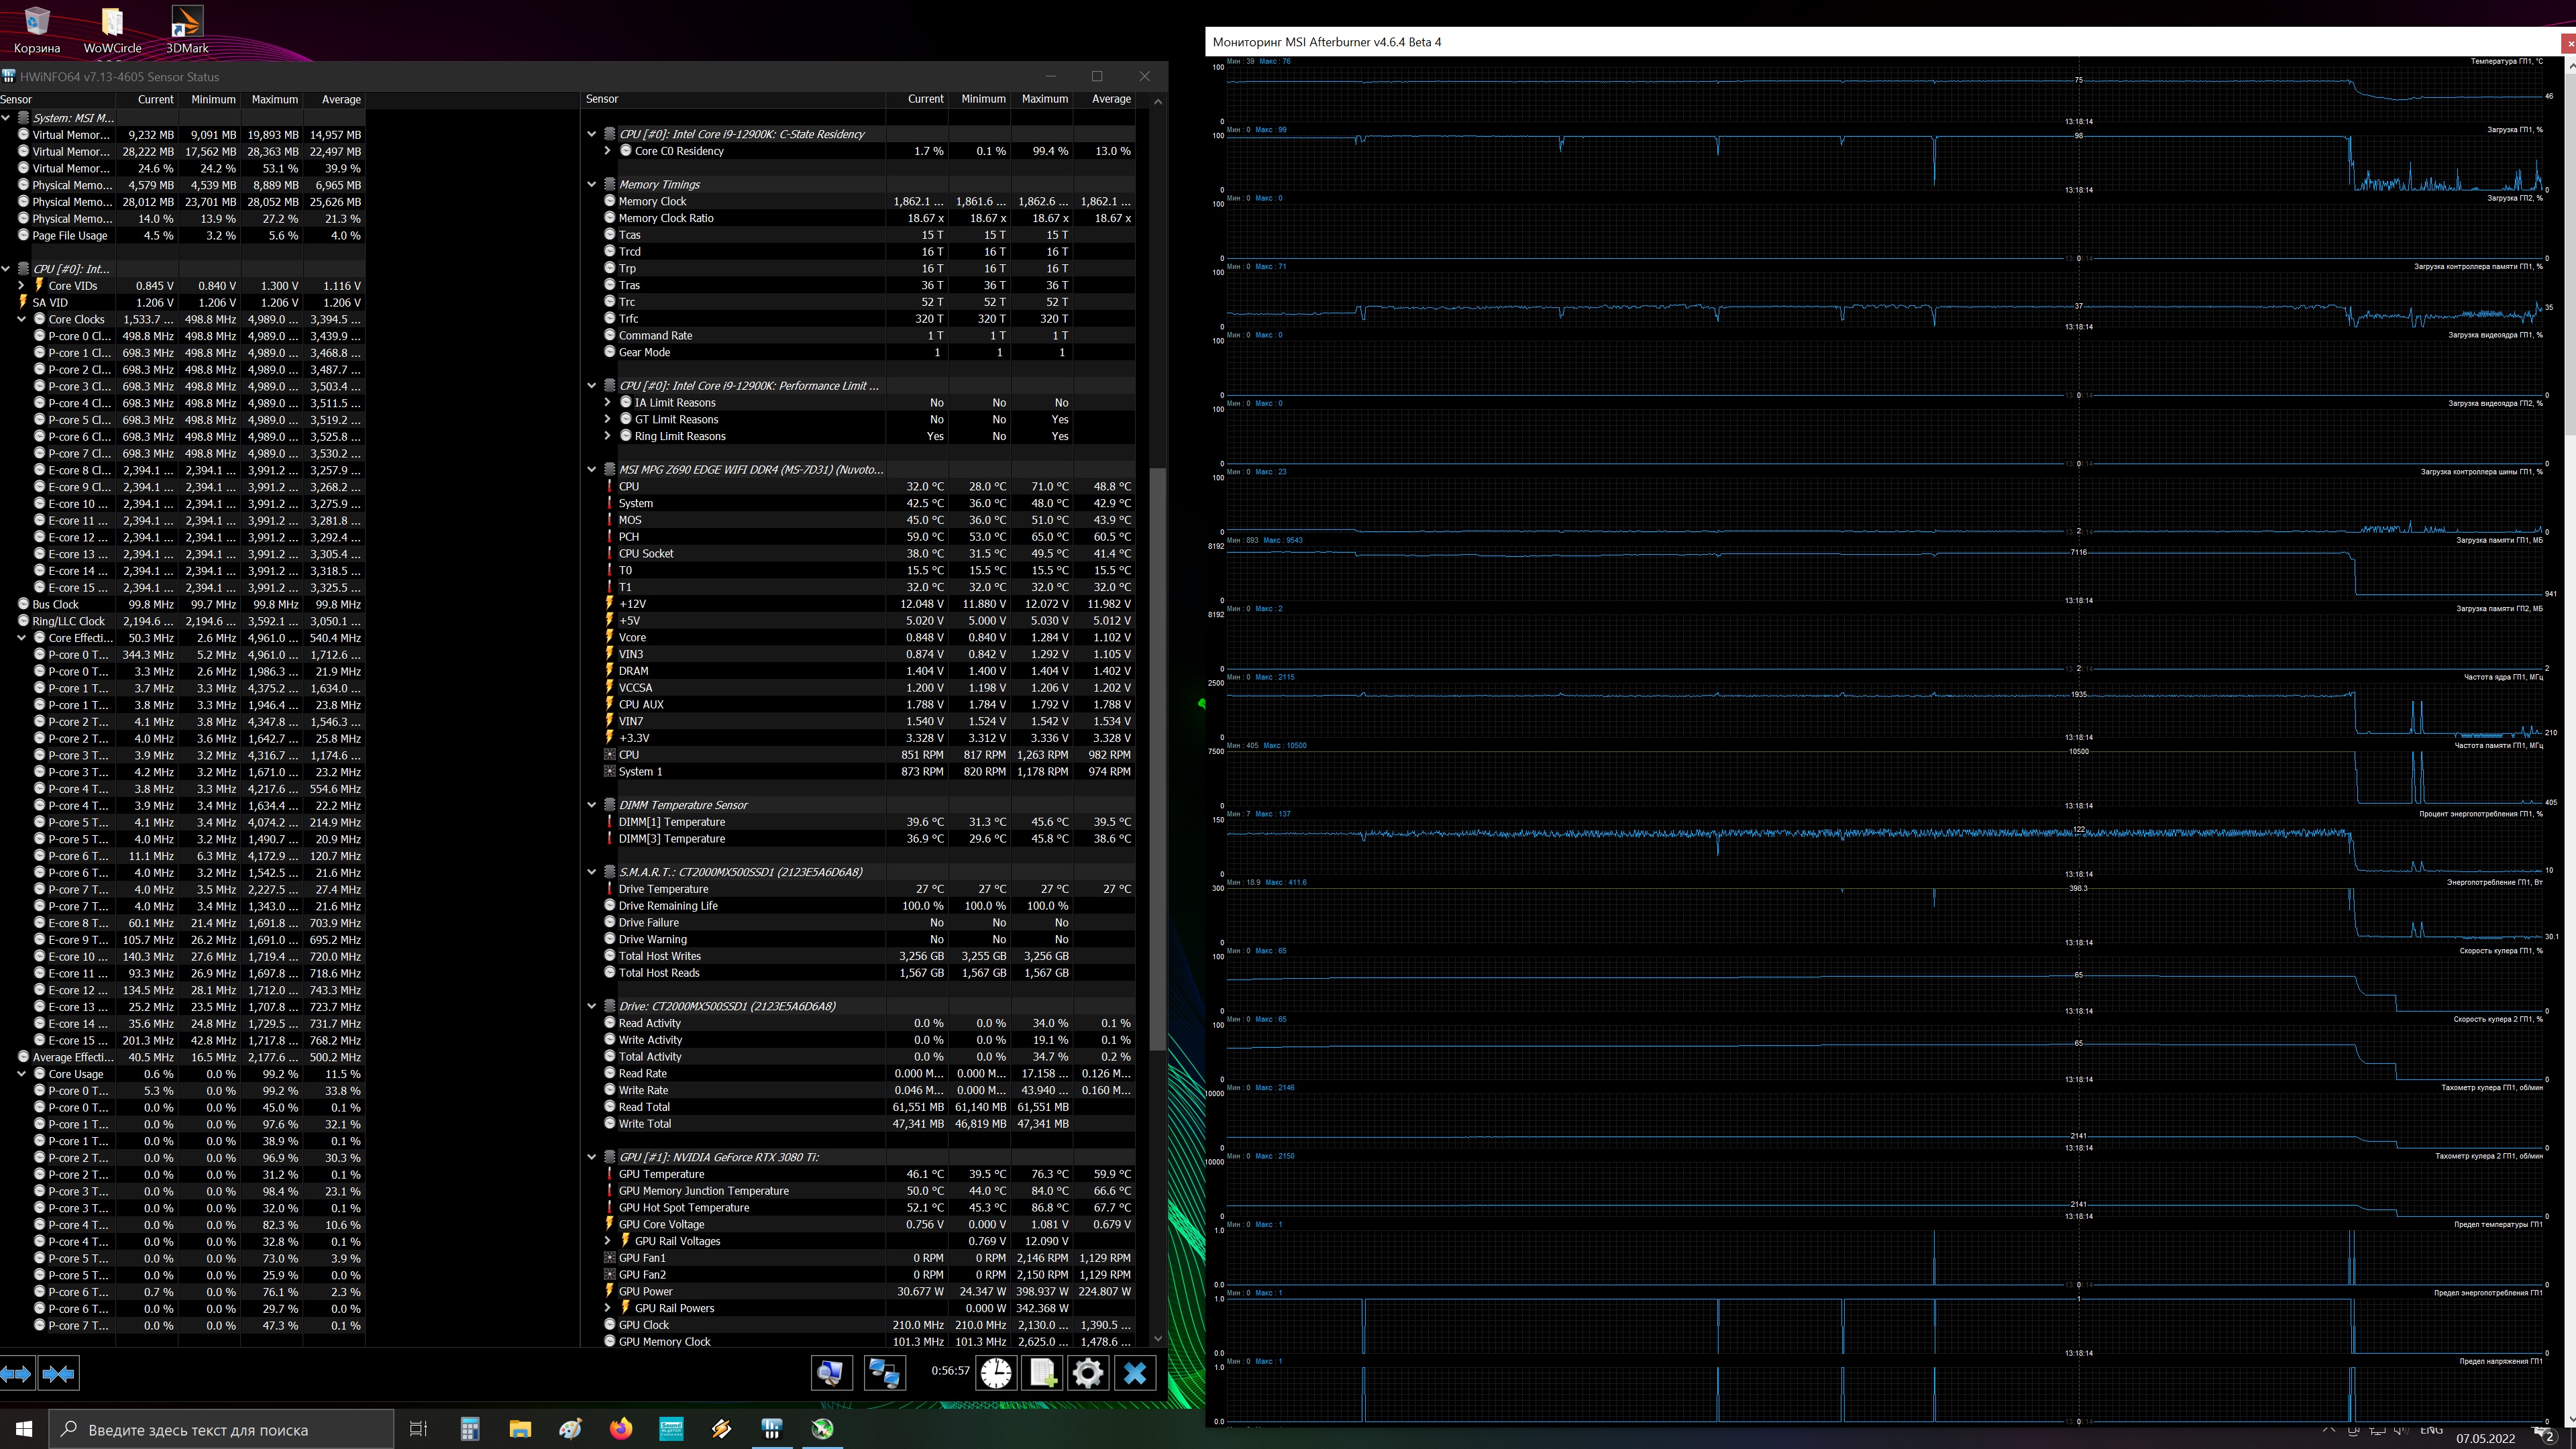
Task: Expand the Ring Limit Reasons entry
Action: (608, 436)
